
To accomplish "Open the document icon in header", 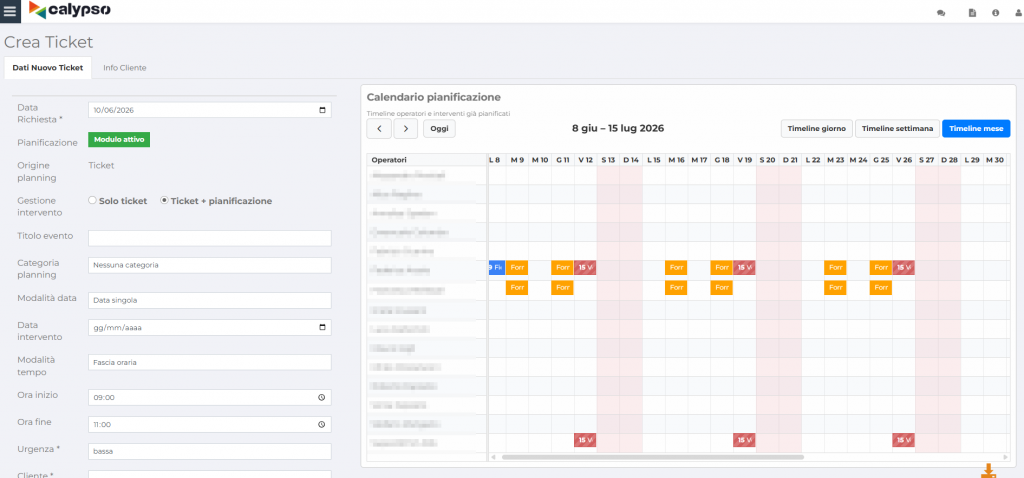I will pos(972,12).
